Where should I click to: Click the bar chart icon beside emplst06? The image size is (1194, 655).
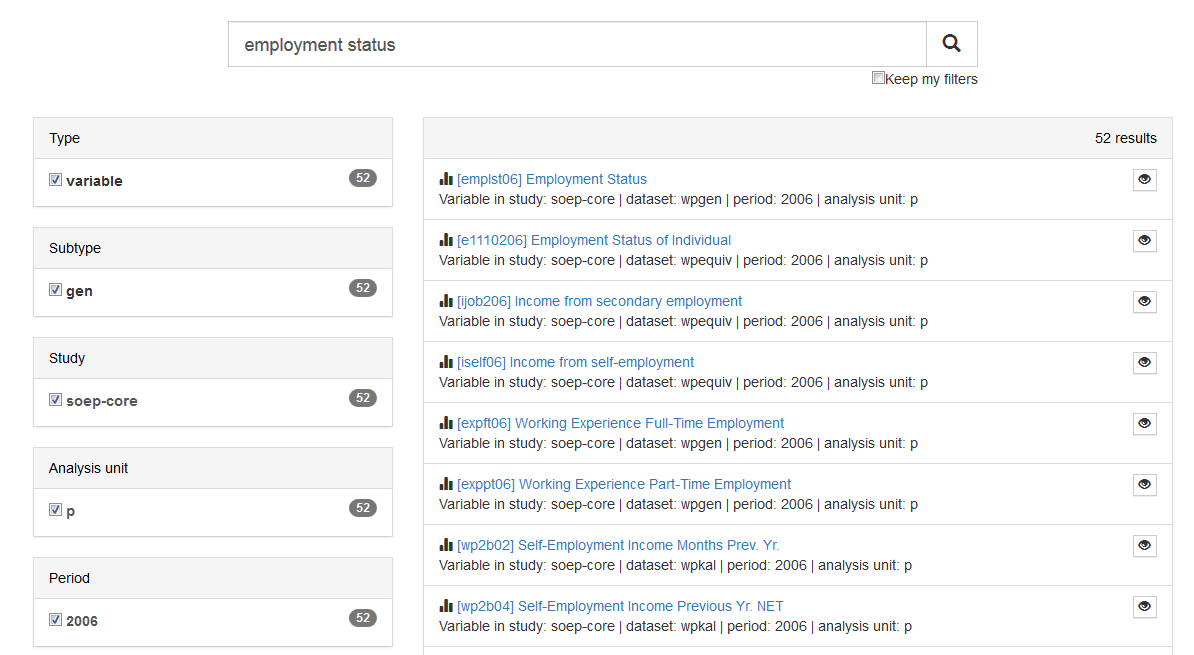click(x=446, y=179)
